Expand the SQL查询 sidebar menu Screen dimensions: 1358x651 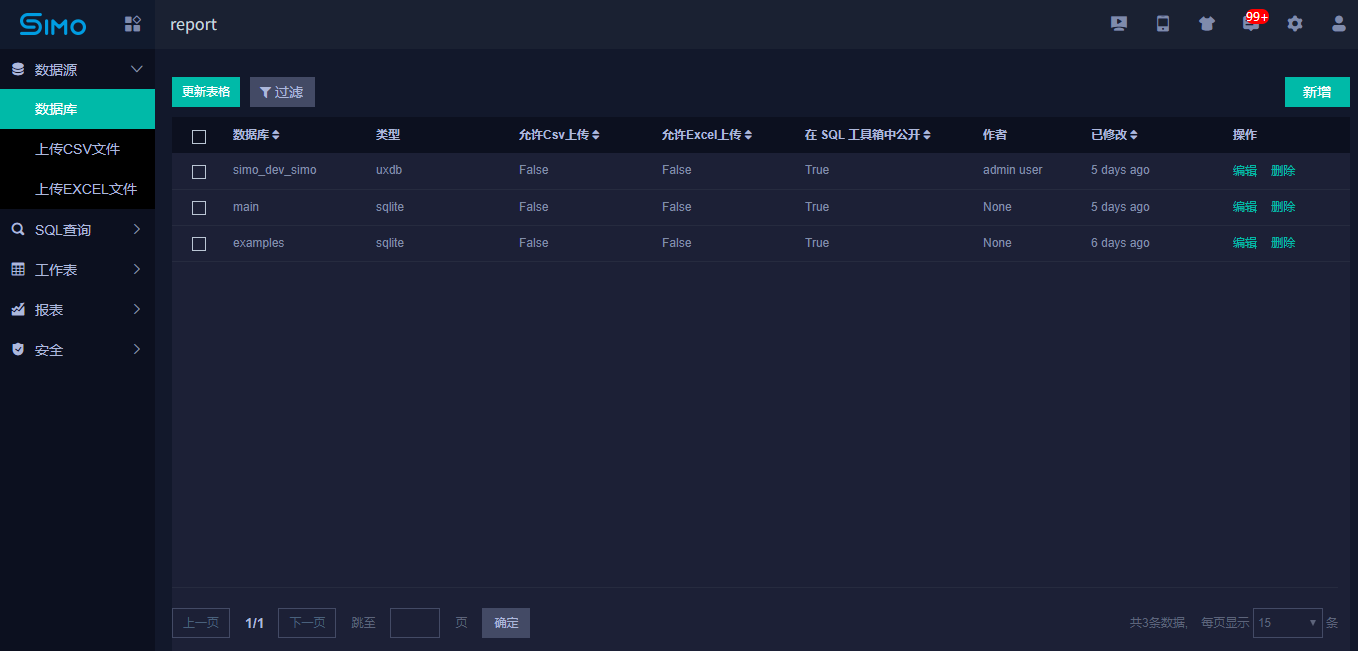click(77, 230)
